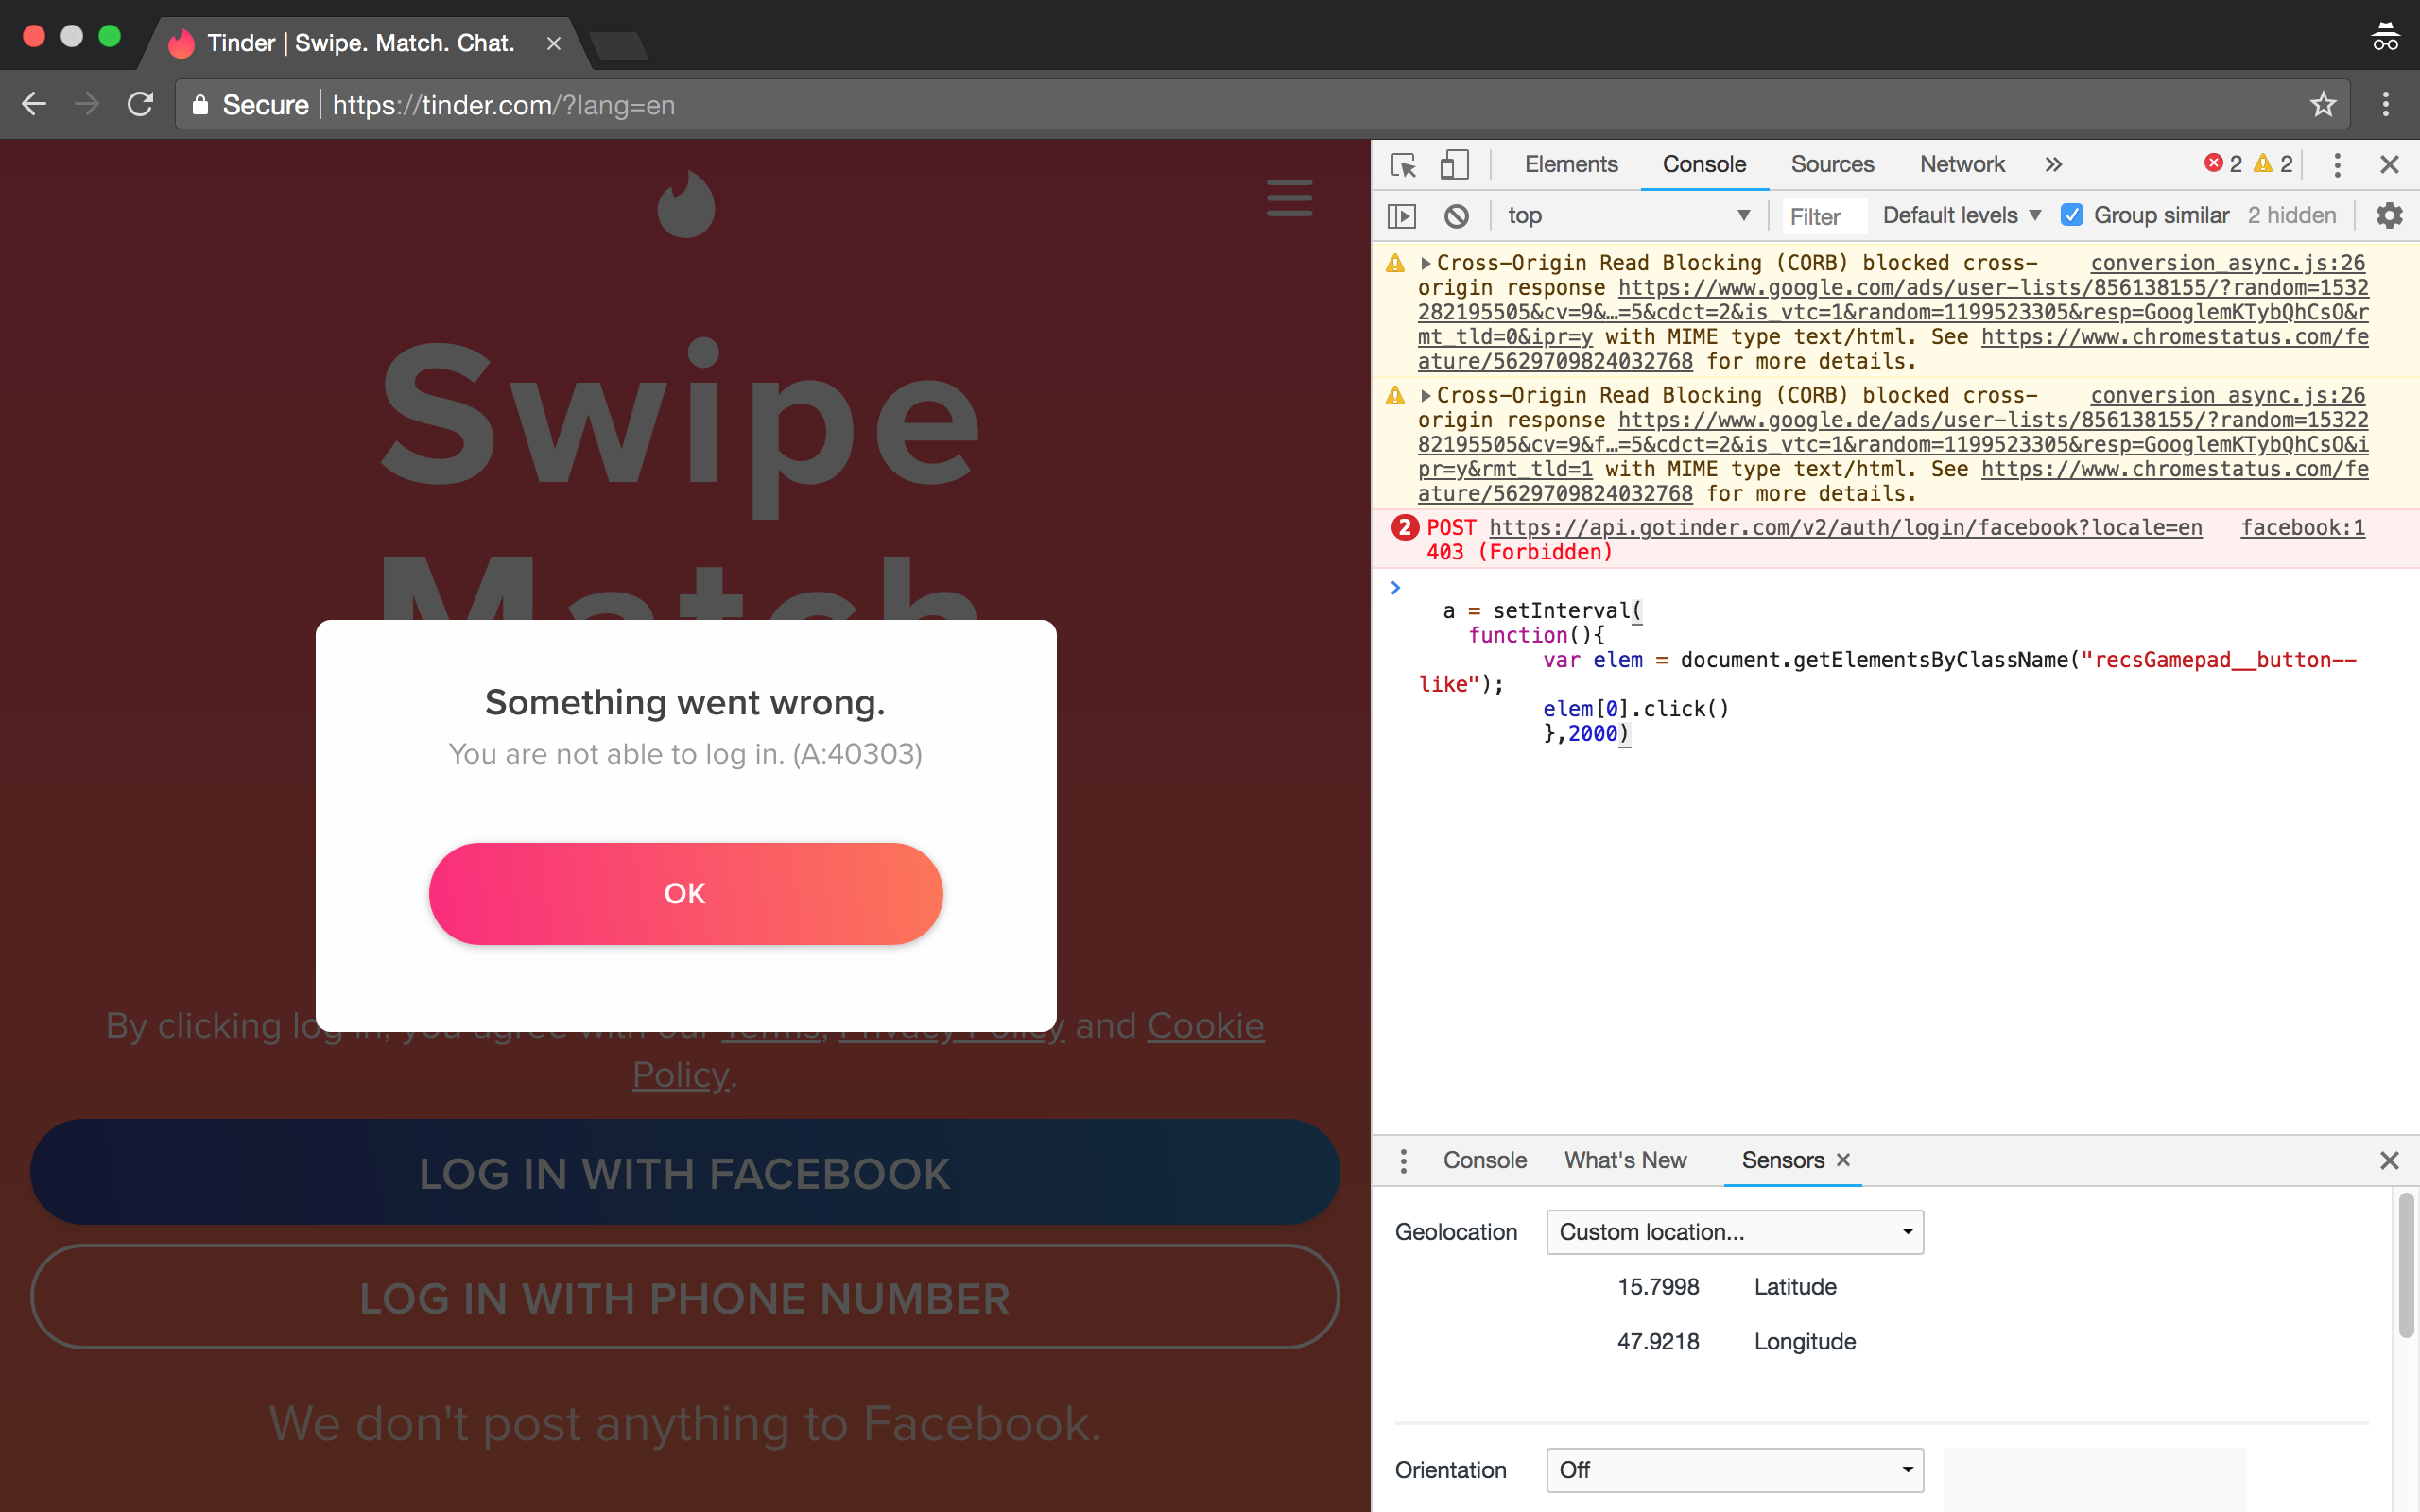Screen dimensions: 2420x1512
Task: Click the Sensors panel vertical scrollbar
Action: coord(2405,1265)
